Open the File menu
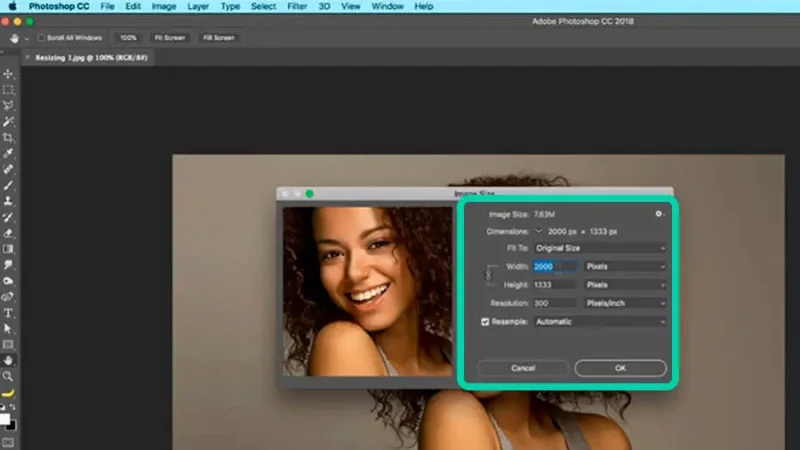800x450 pixels. (107, 6)
